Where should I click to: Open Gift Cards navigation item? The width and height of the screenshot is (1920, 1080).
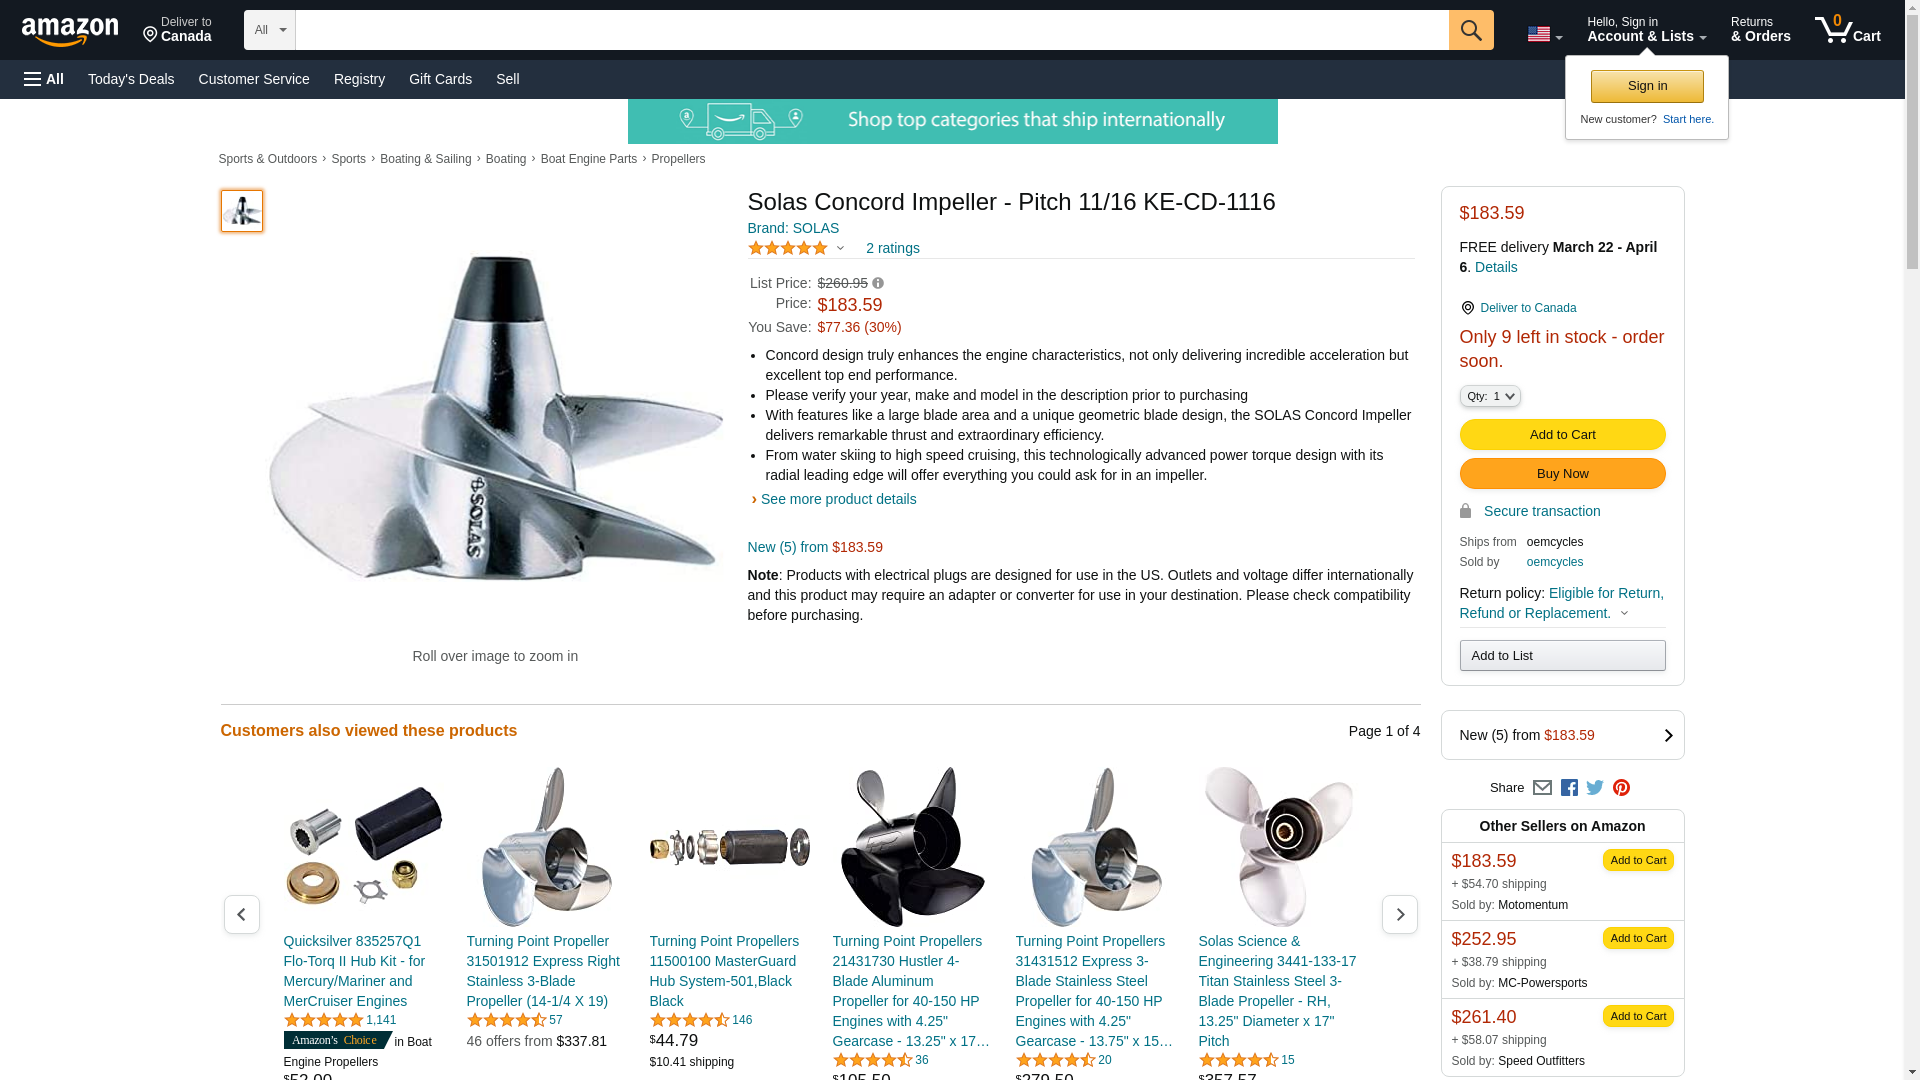[440, 79]
